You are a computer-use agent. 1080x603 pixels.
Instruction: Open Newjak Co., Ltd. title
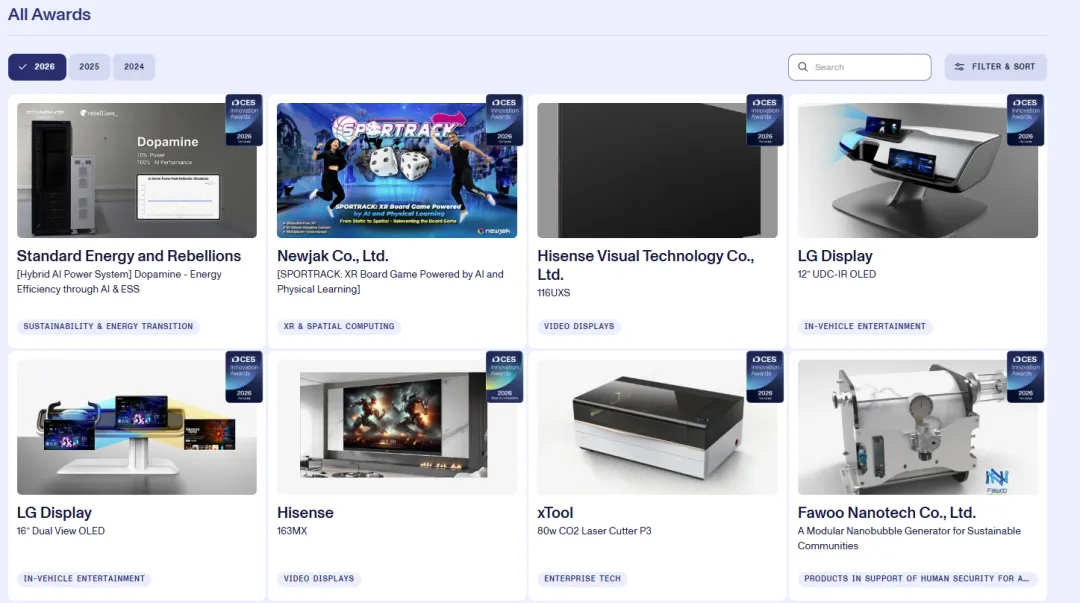pyautogui.click(x=333, y=256)
